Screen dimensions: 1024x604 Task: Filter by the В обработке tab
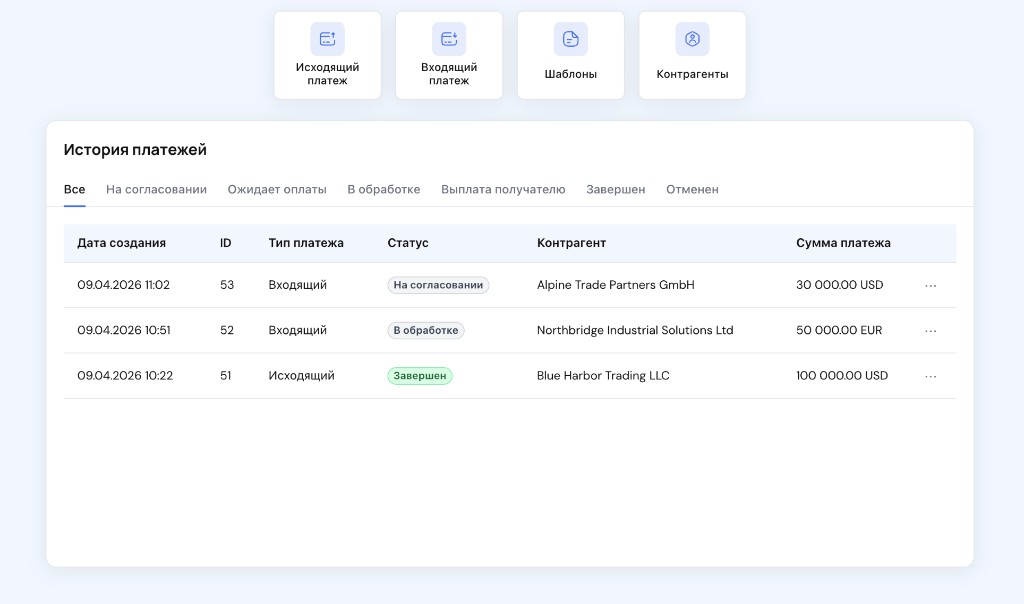click(383, 190)
